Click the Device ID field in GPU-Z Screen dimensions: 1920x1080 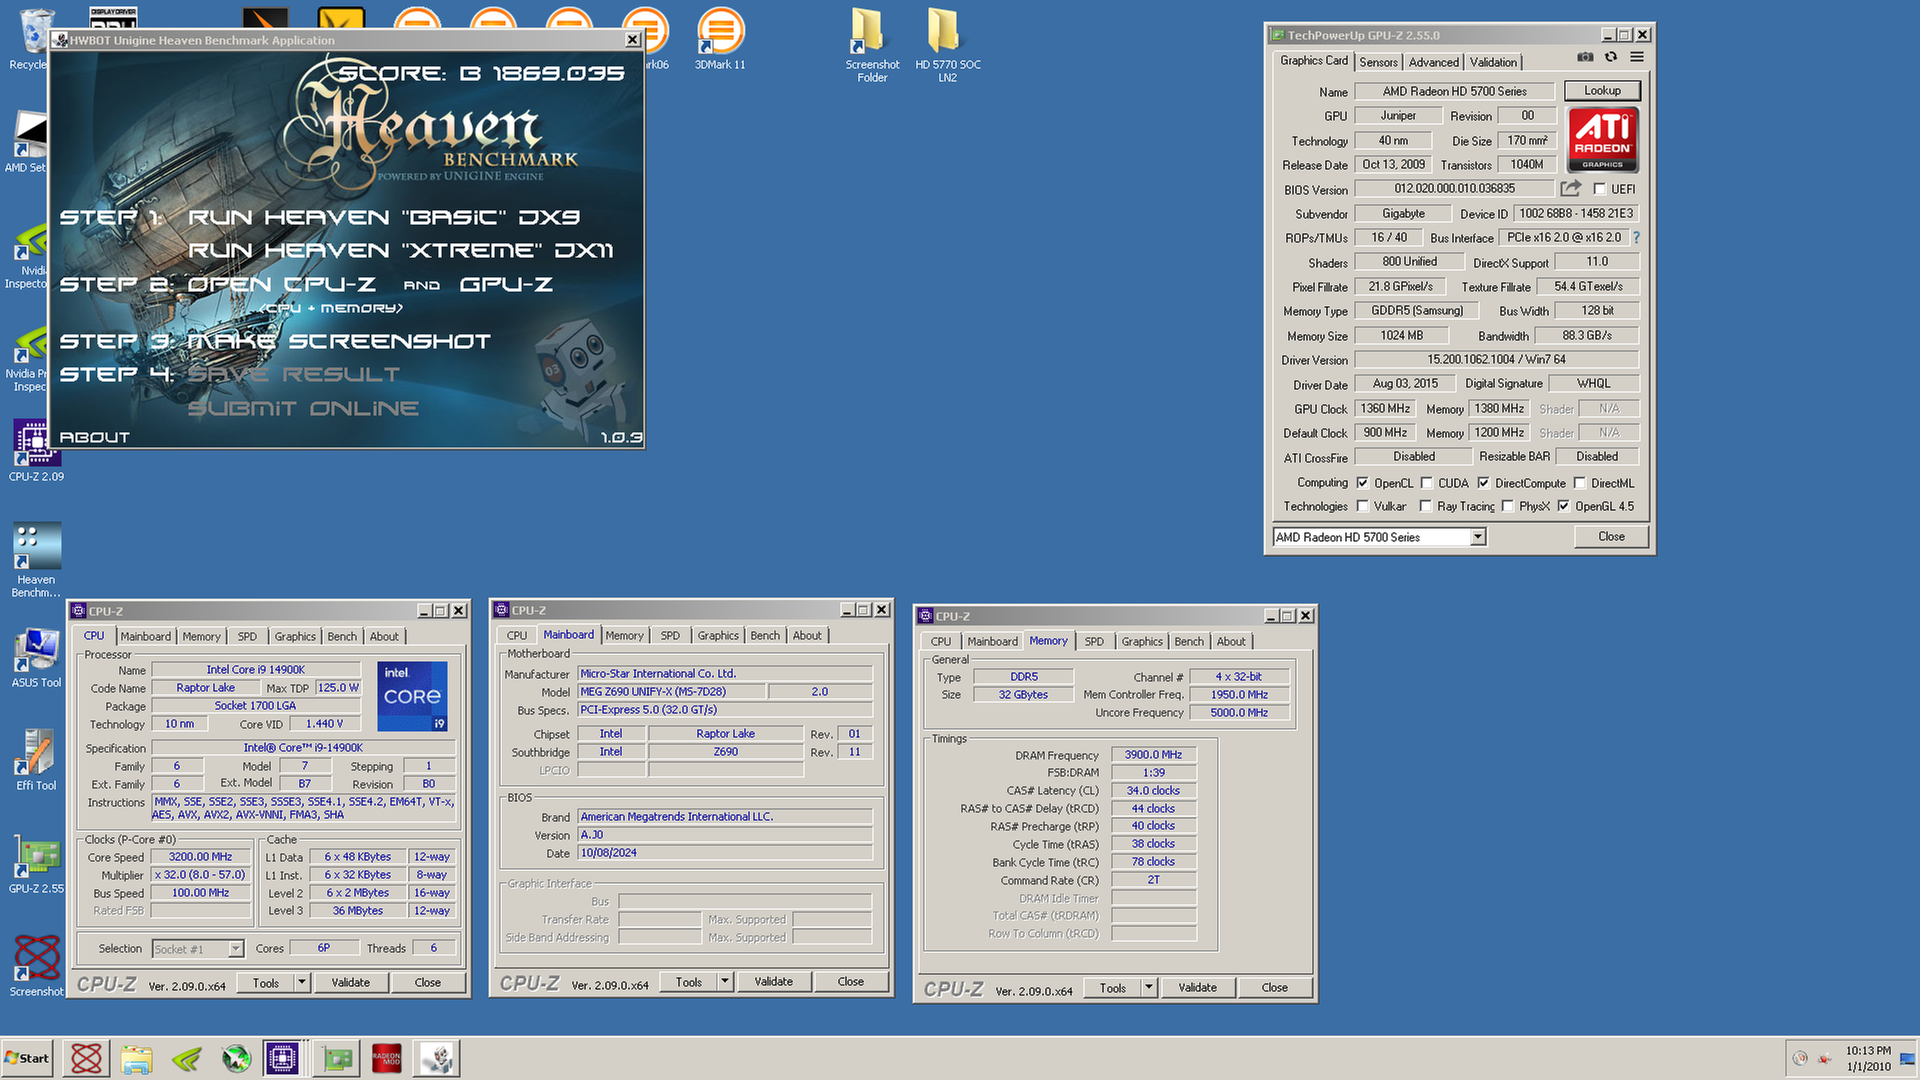coord(1576,214)
